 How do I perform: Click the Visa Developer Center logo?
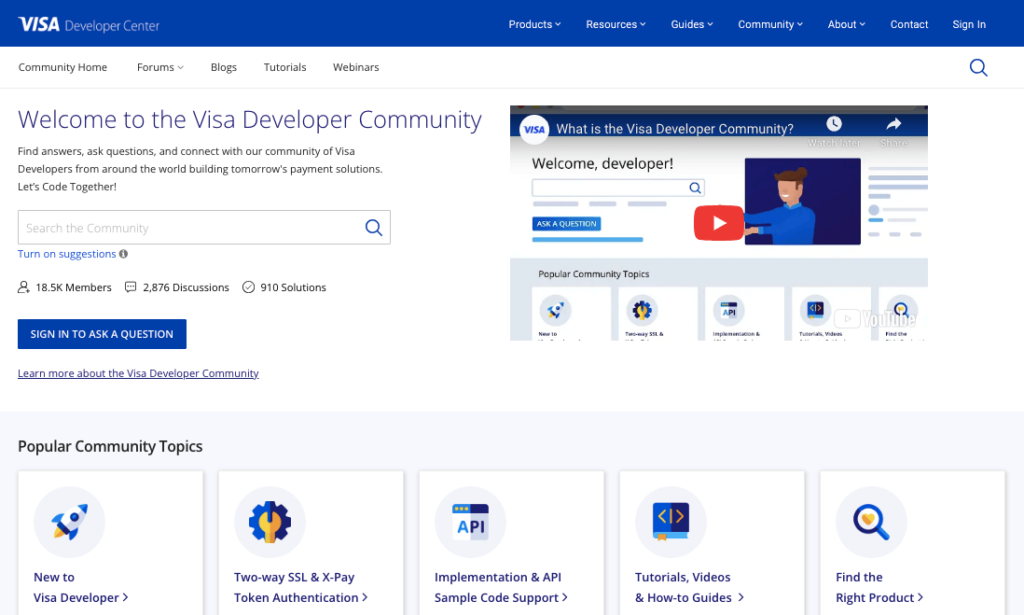coord(88,25)
